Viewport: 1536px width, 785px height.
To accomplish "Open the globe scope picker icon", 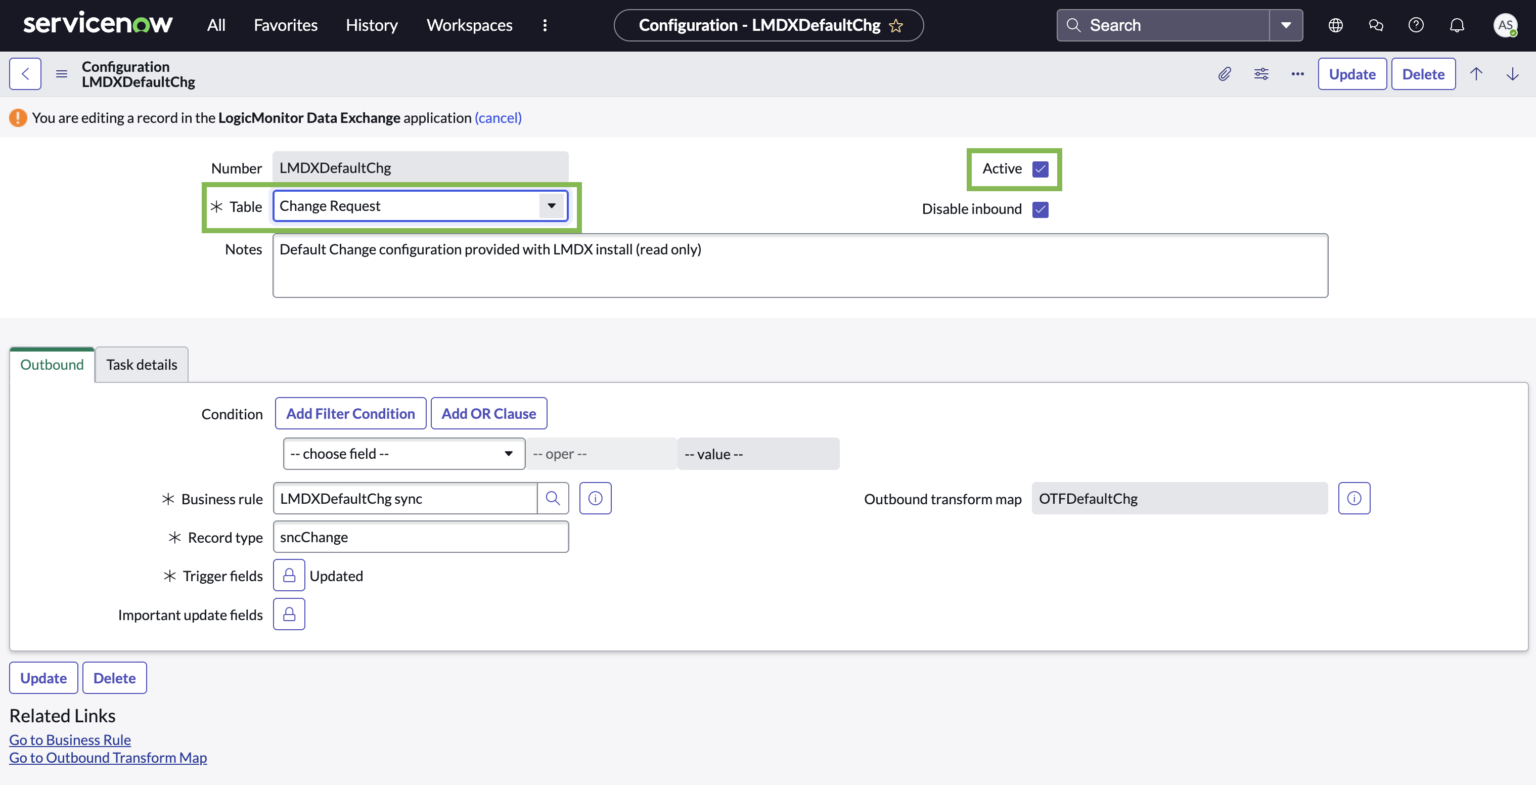I will coord(1335,25).
